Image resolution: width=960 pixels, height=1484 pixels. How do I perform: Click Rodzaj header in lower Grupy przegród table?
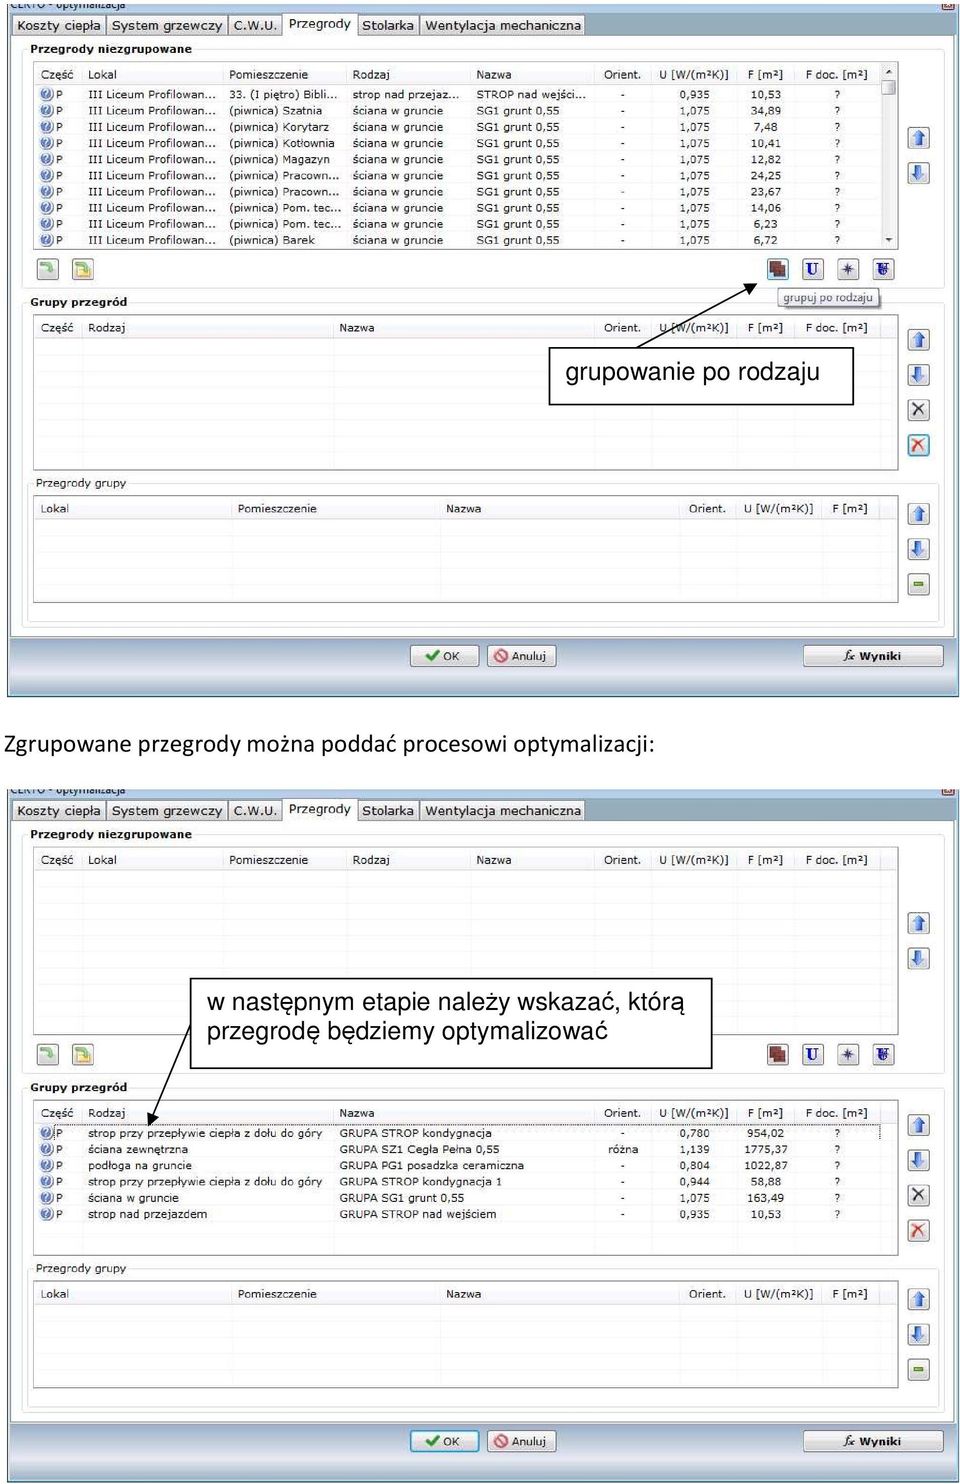(x=107, y=1113)
